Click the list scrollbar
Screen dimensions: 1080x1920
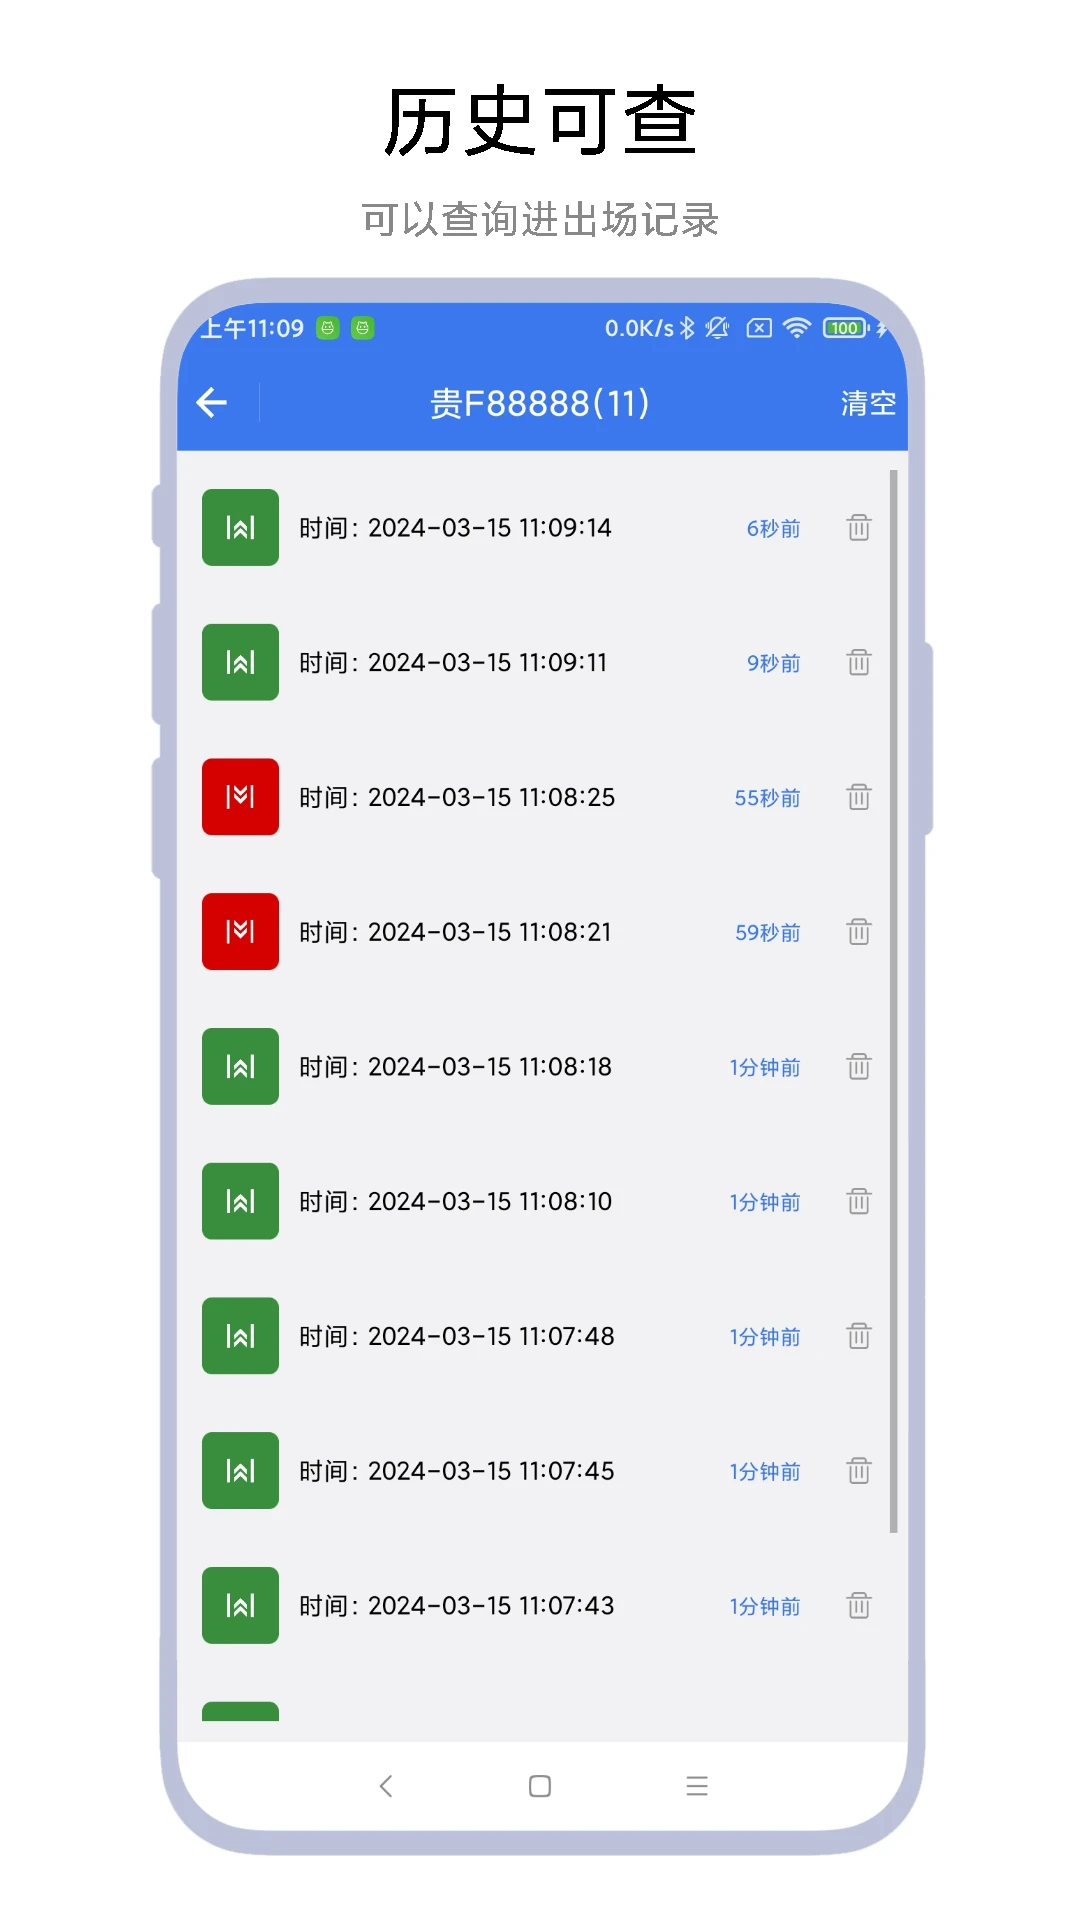pyautogui.click(x=893, y=1000)
